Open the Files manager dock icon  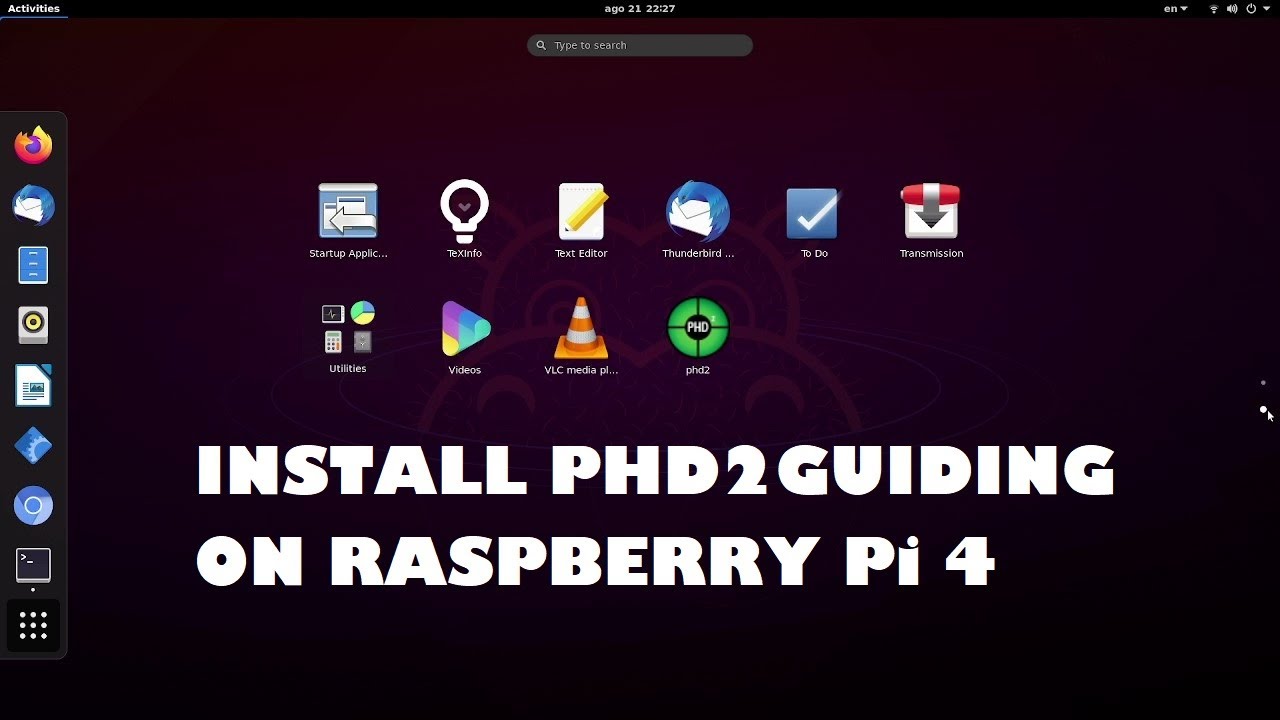coord(33,265)
